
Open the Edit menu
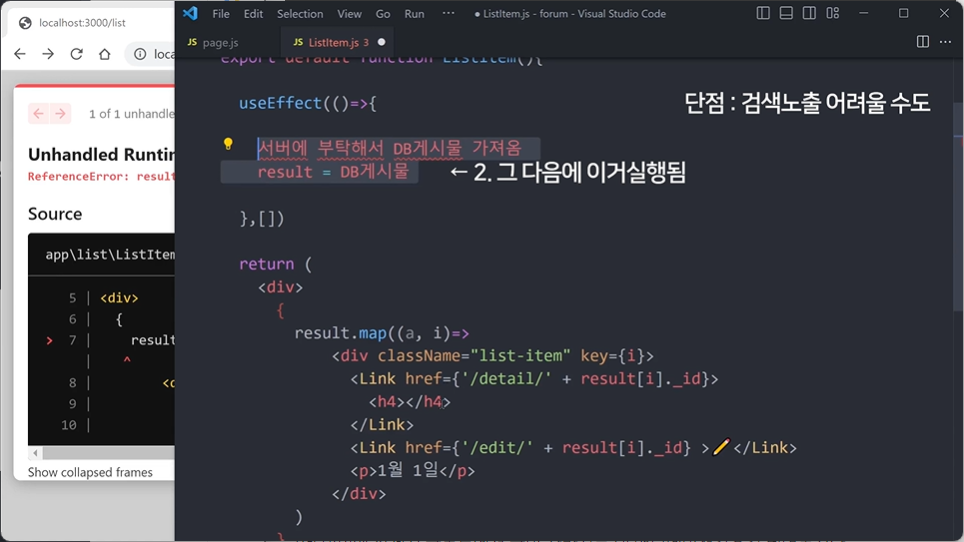(253, 14)
